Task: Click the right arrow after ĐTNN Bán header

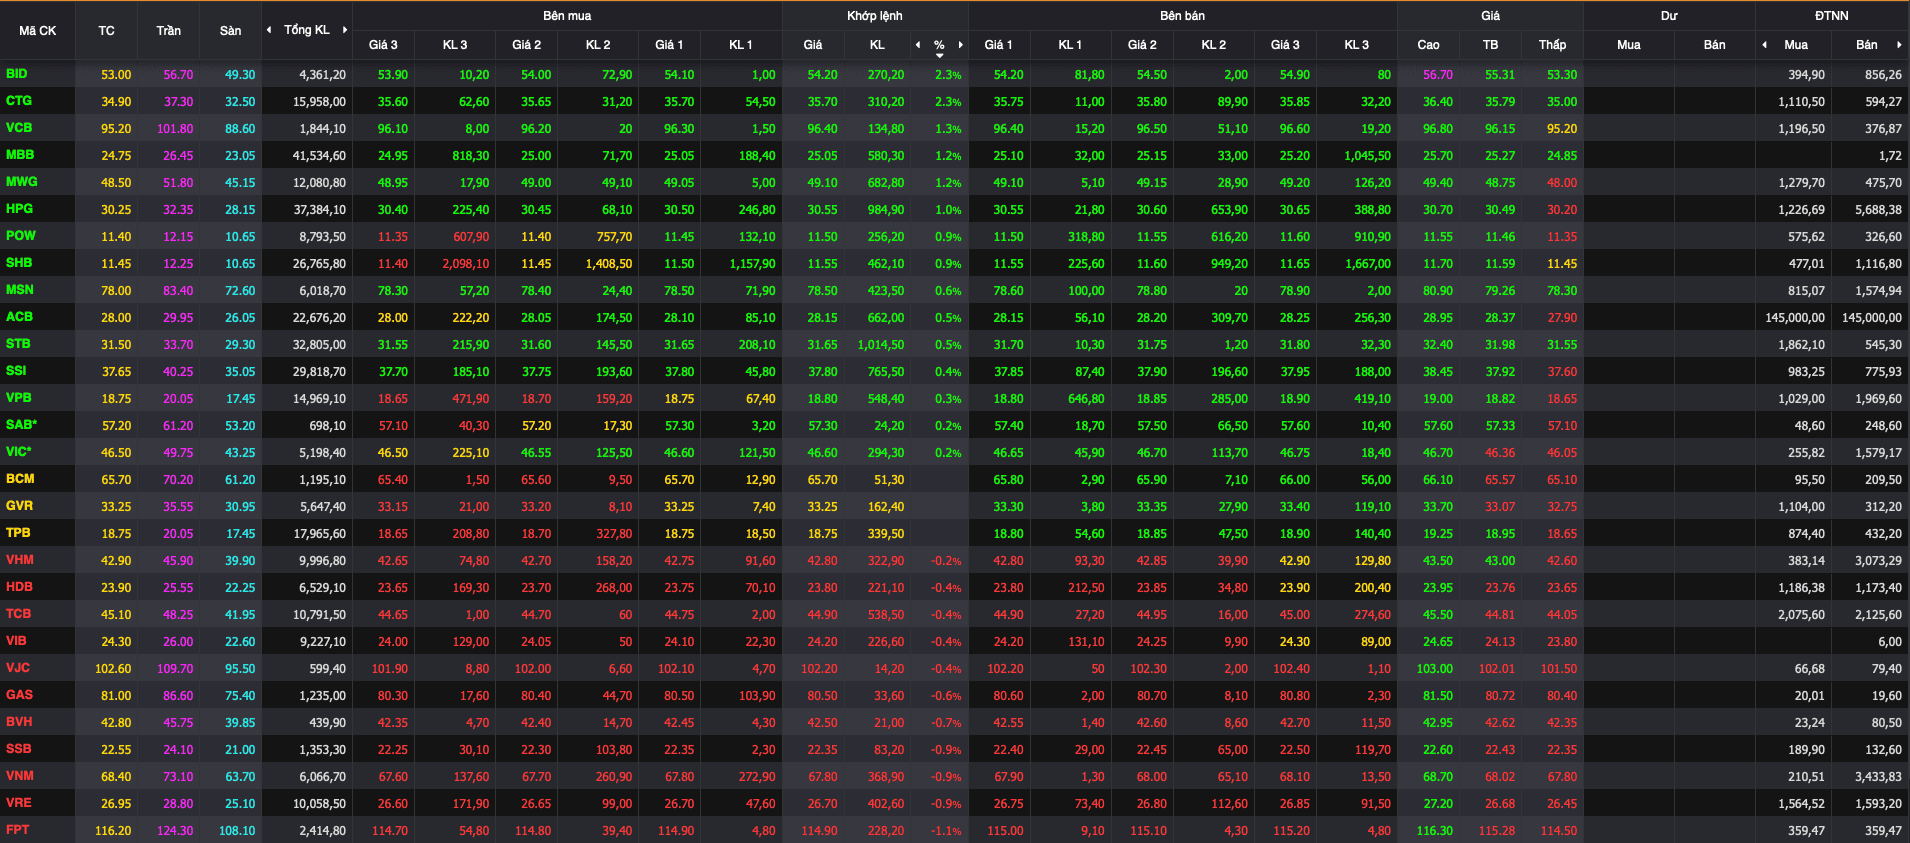Action: point(1899,45)
